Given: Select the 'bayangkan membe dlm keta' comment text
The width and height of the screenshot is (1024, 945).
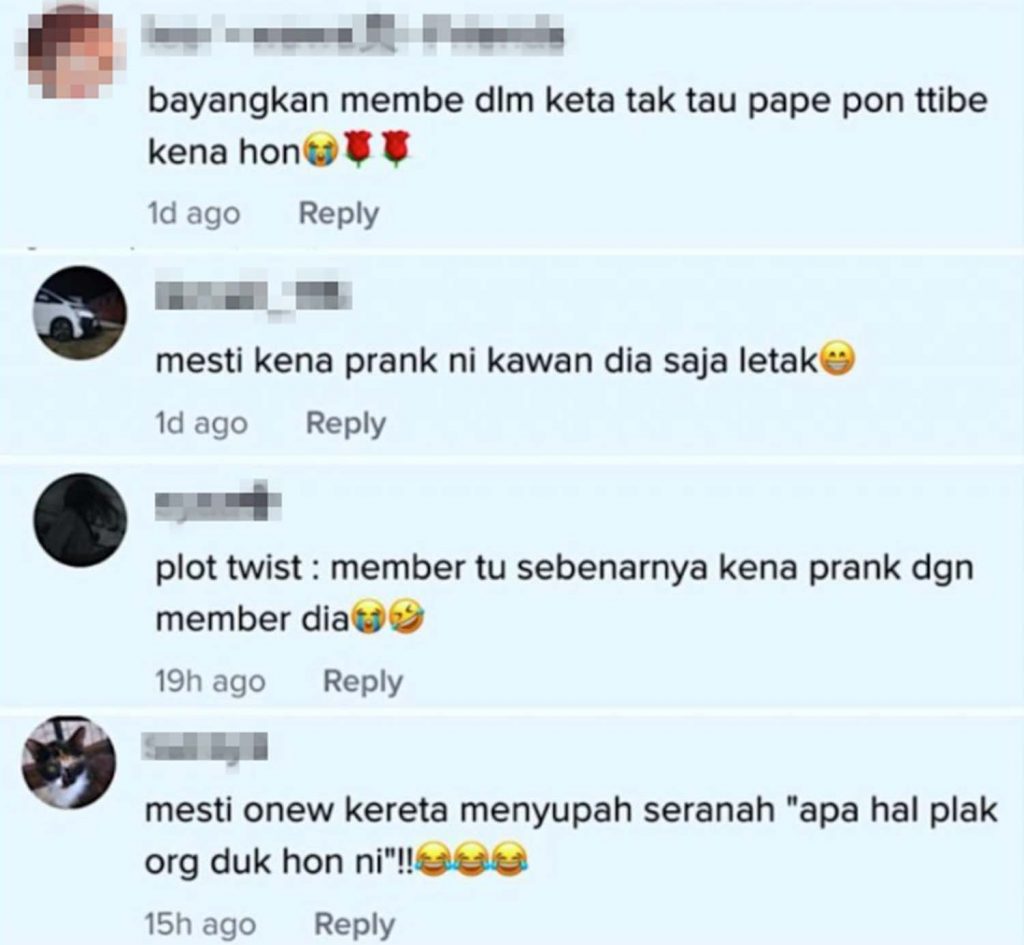Looking at the screenshot, I should pyautogui.click(x=568, y=127).
